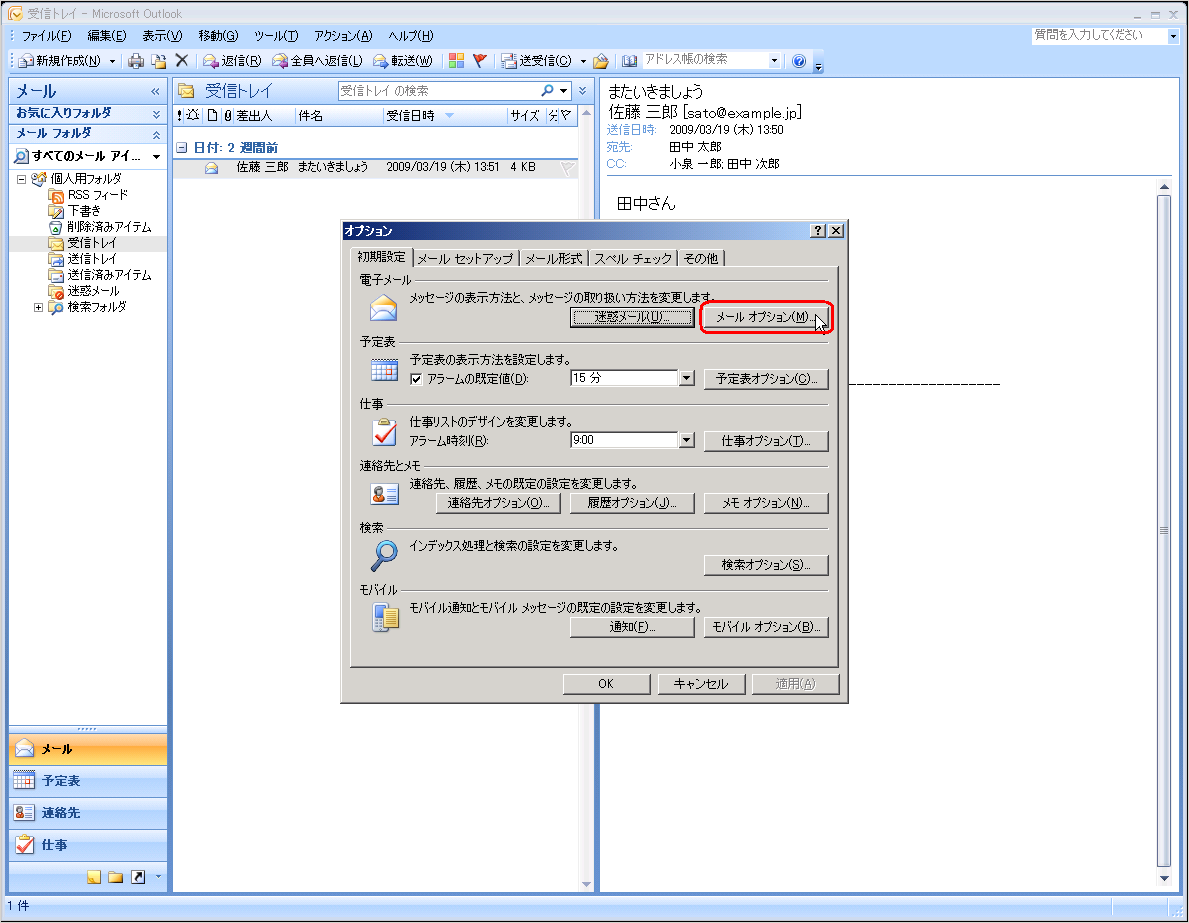Collapse メール フォルダ section chevron
The height and width of the screenshot is (923, 1189).
(x=156, y=134)
